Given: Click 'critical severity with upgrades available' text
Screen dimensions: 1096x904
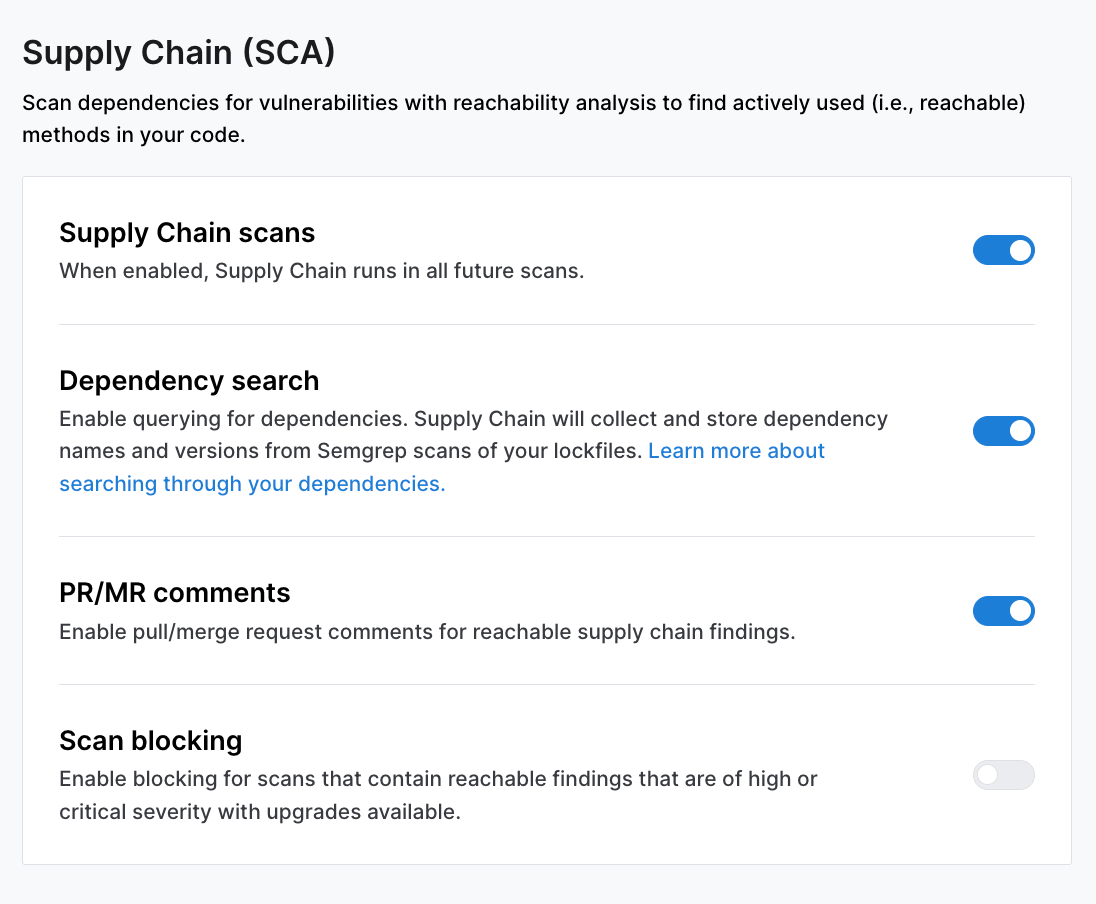Looking at the screenshot, I should click(x=260, y=811).
